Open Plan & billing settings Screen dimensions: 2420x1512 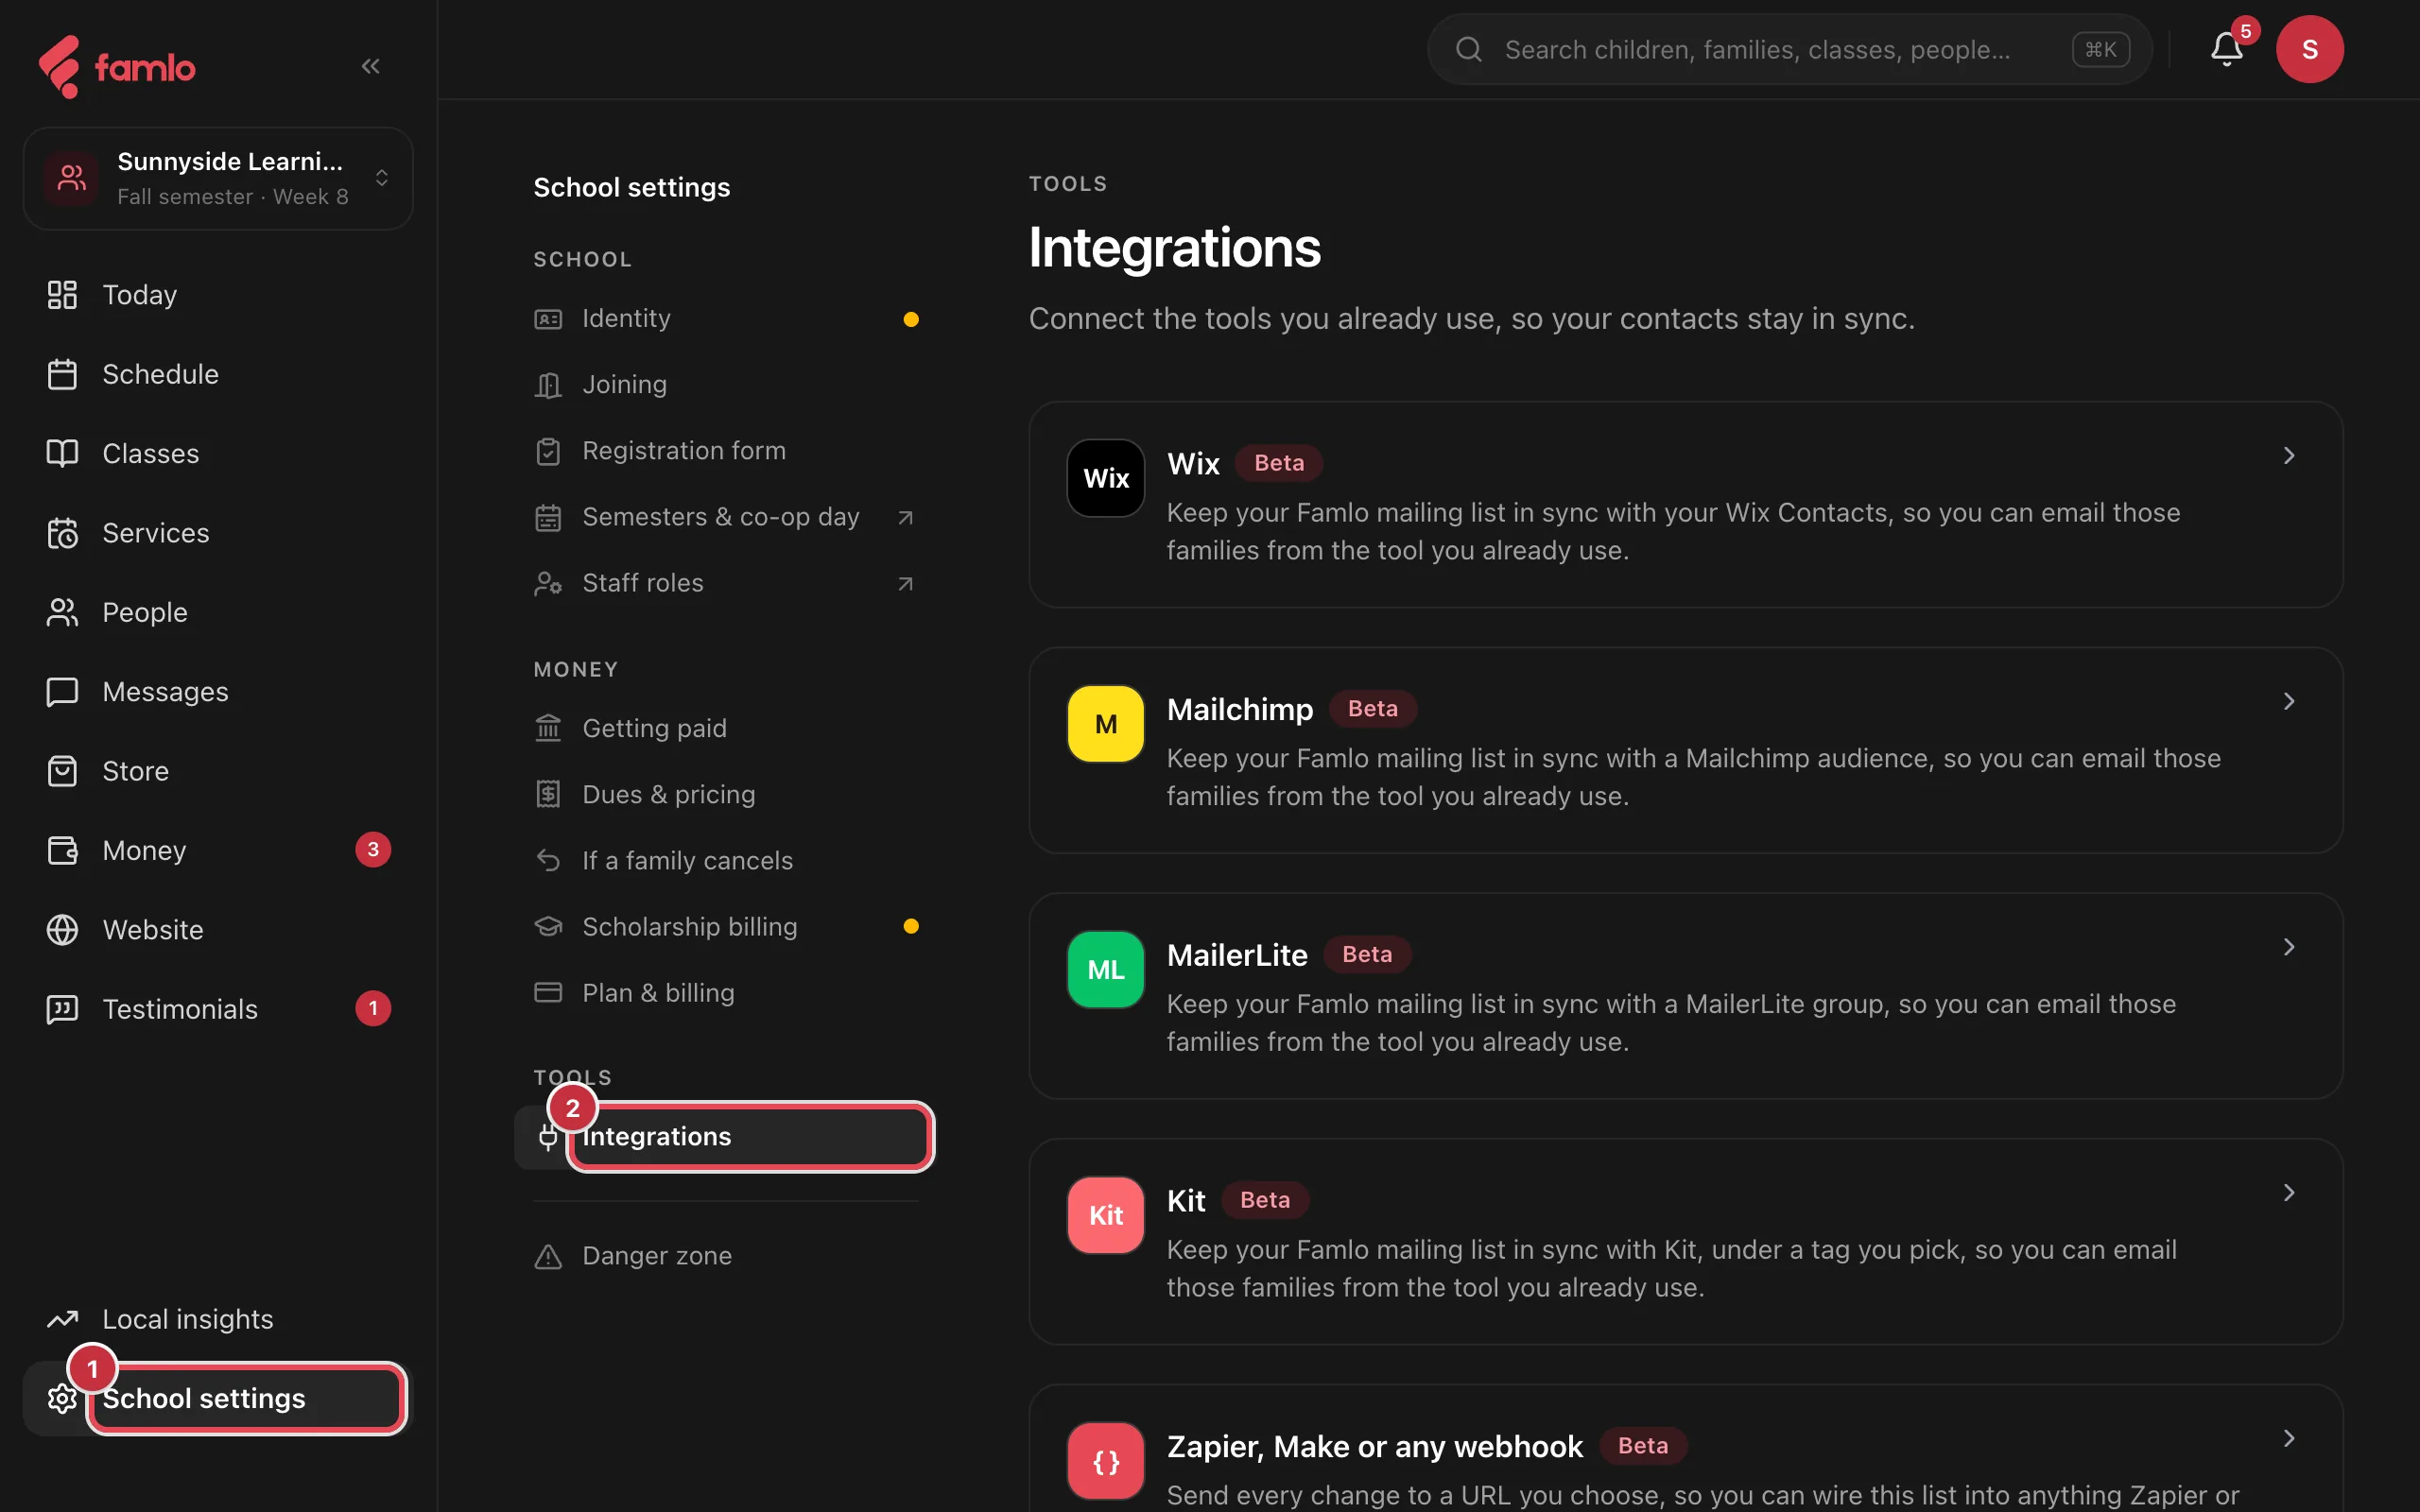(726, 993)
